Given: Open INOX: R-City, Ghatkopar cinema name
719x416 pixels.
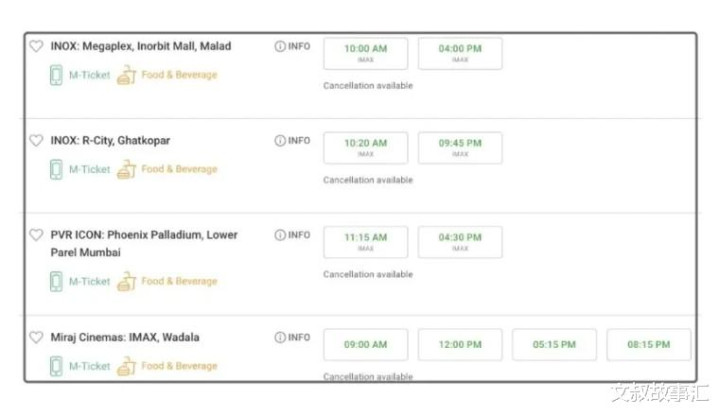Looking at the screenshot, I should pyautogui.click(x=110, y=141).
